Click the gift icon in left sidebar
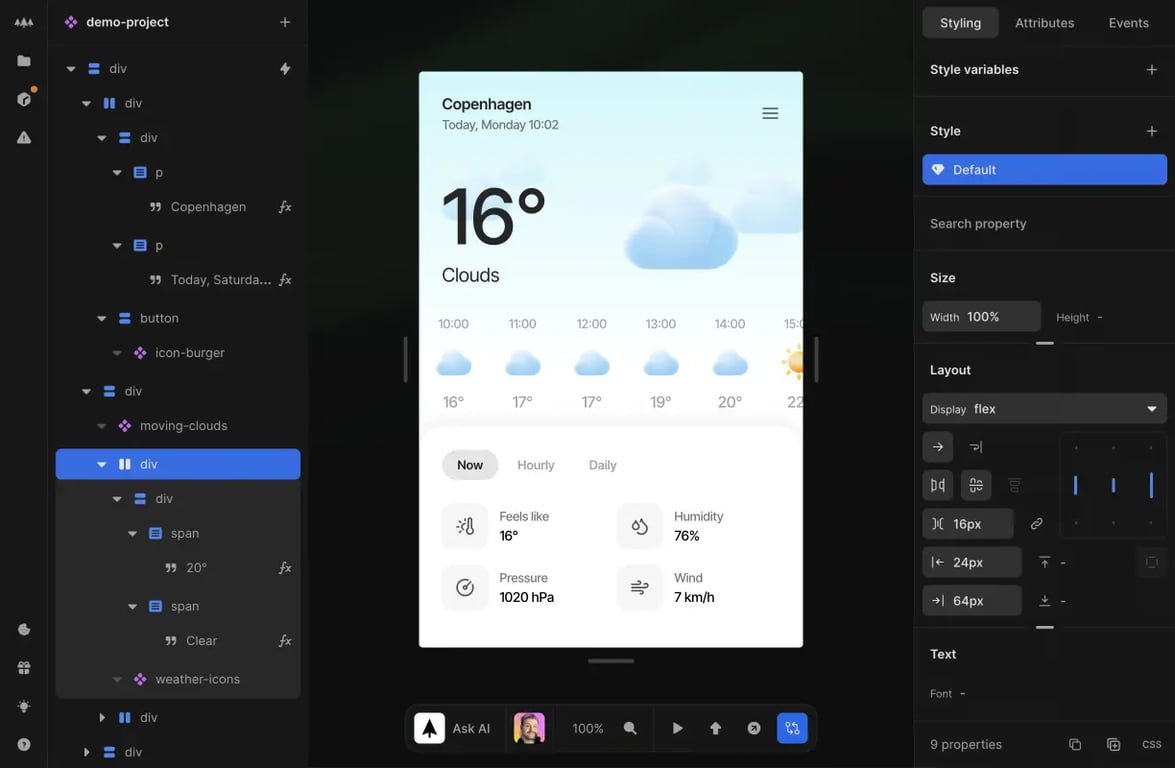 pos(24,668)
